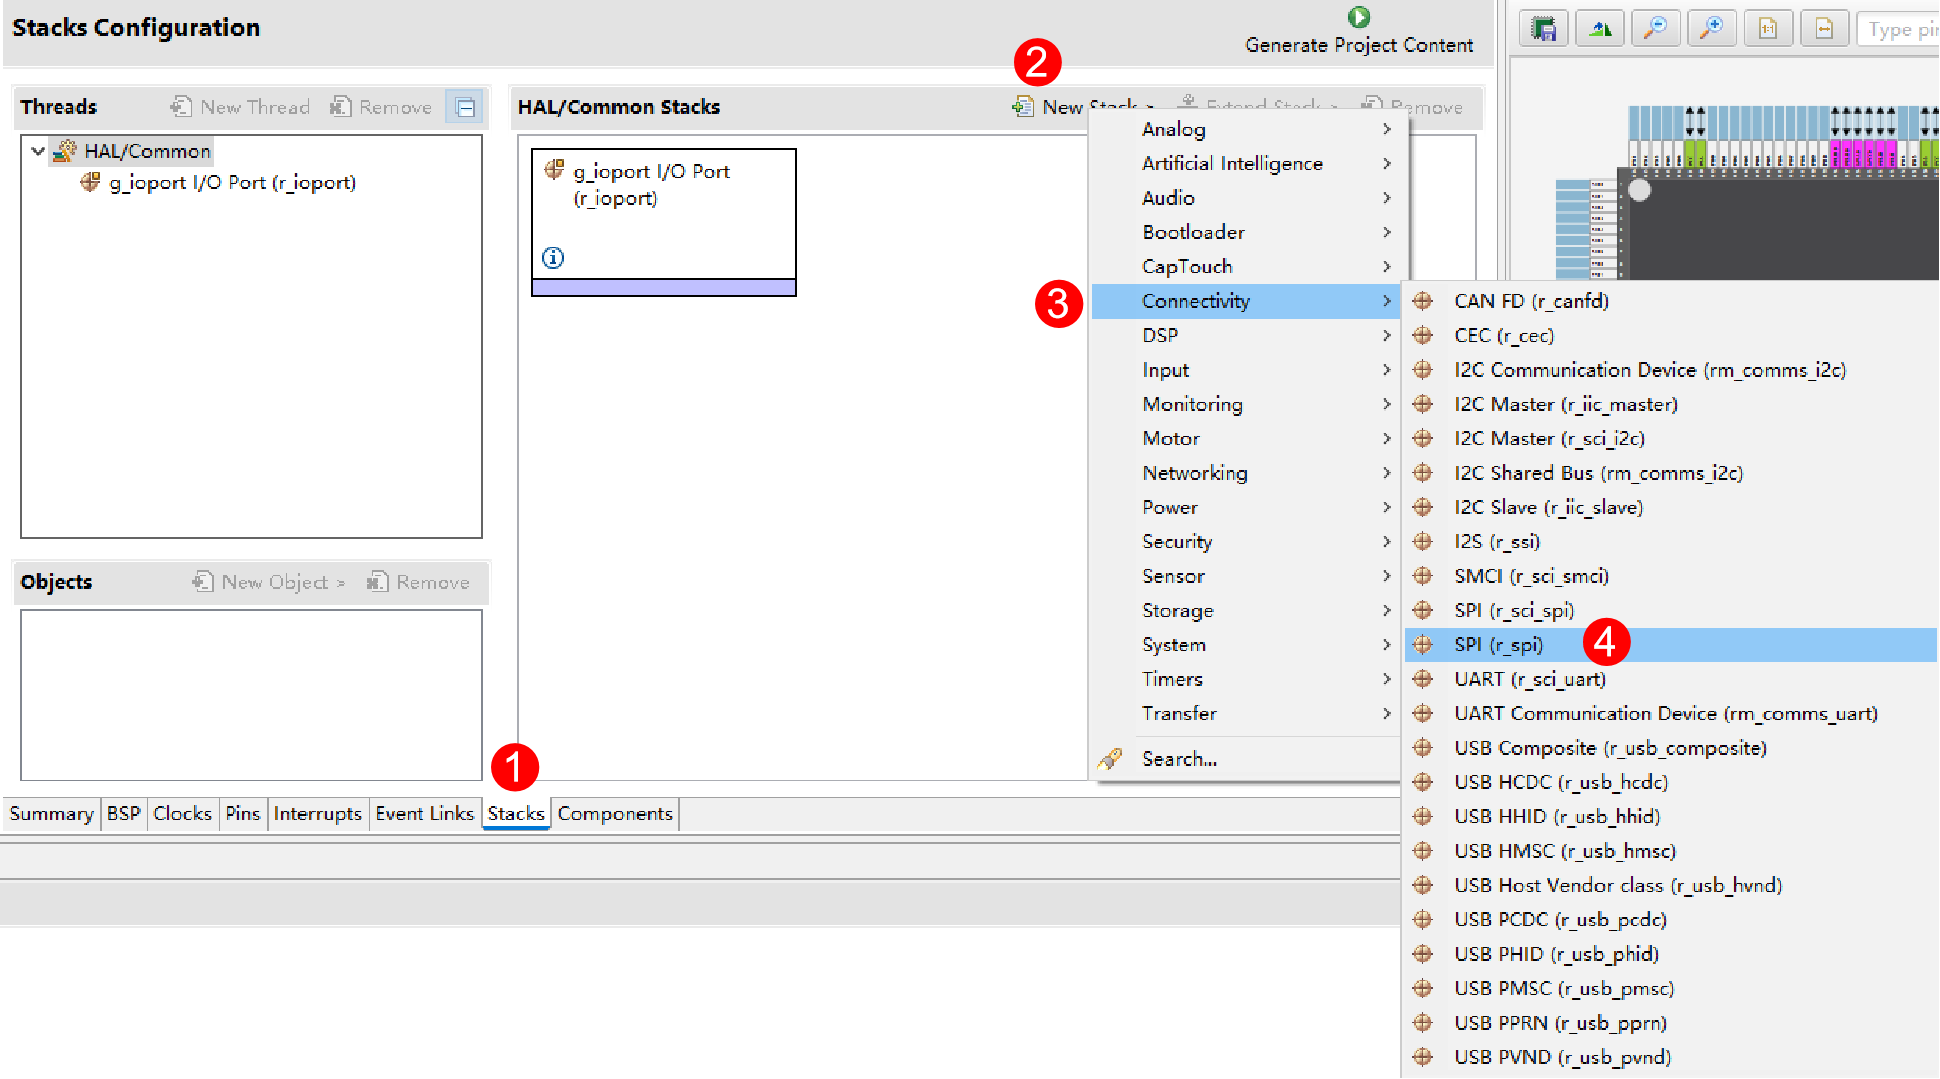Image resolution: width=1940 pixels, height=1079 pixels.
Task: Select the g_ioport I/O Port stack block
Action: 664,222
